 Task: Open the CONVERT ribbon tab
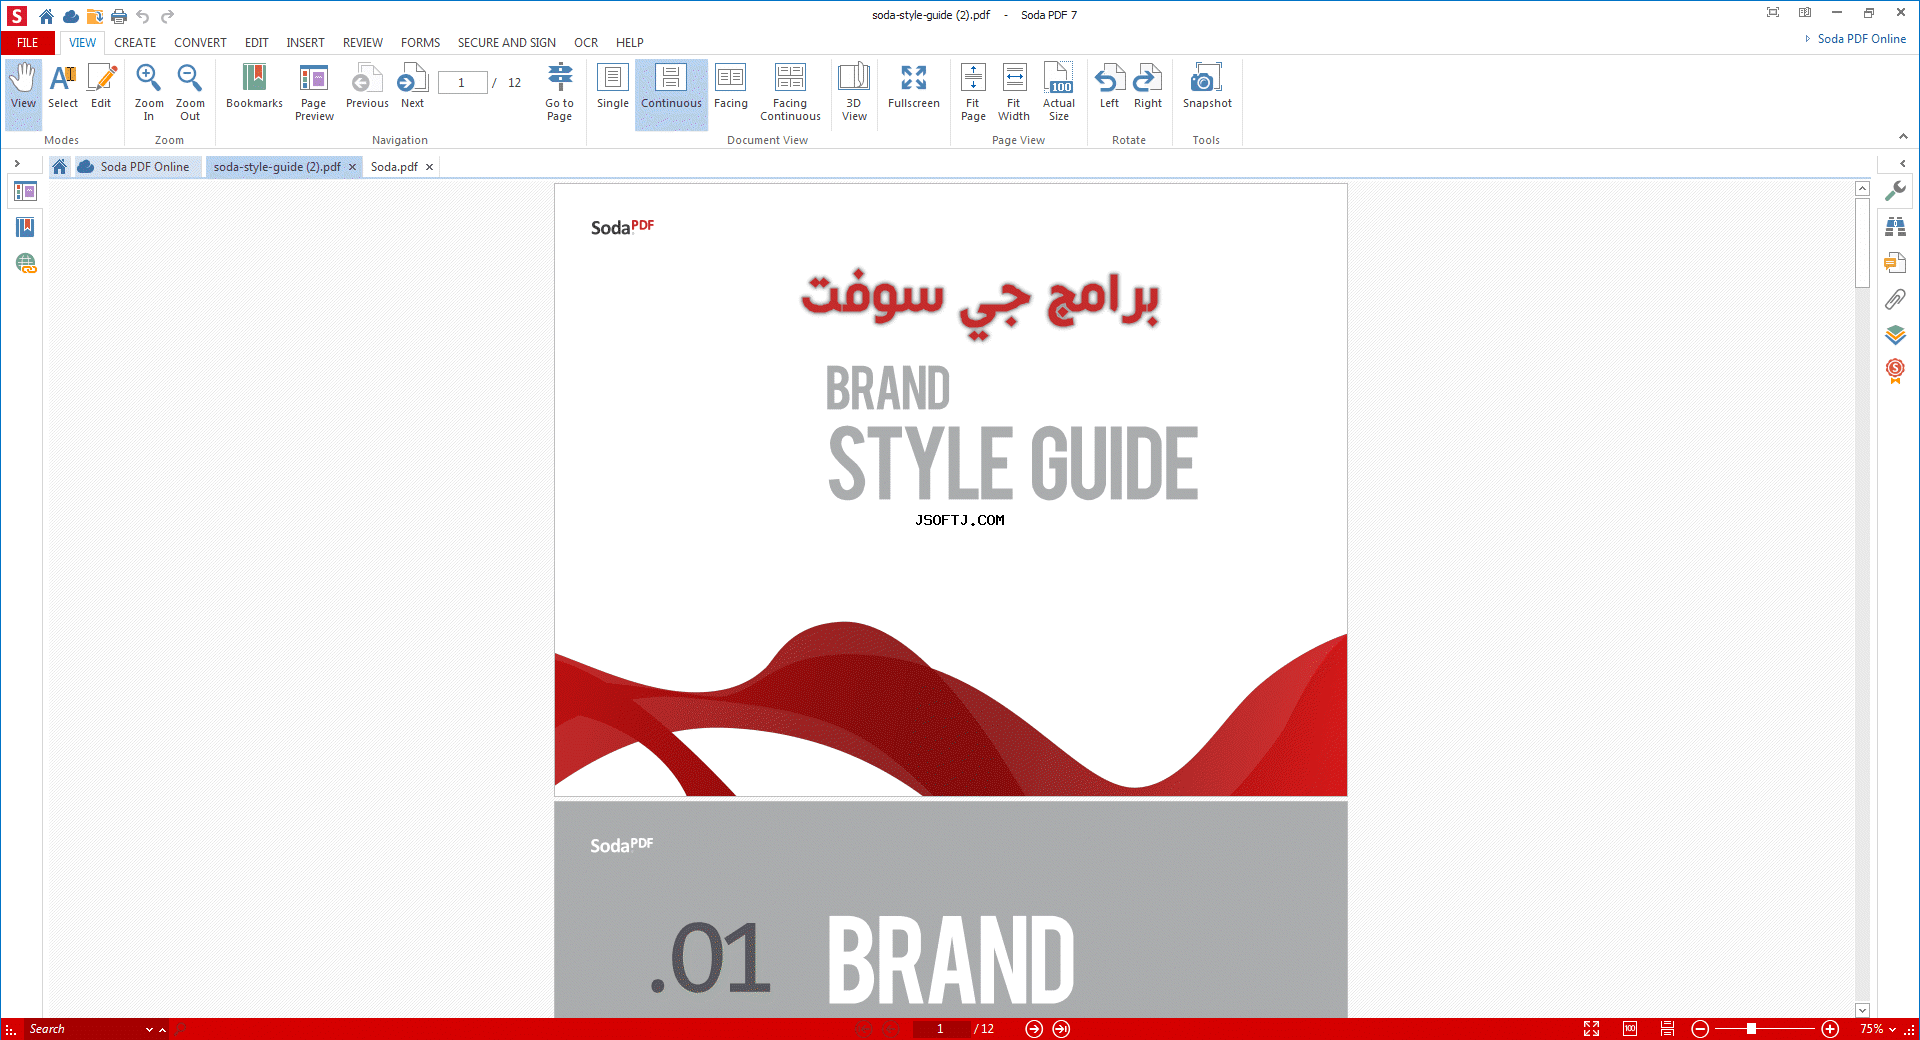[200, 43]
